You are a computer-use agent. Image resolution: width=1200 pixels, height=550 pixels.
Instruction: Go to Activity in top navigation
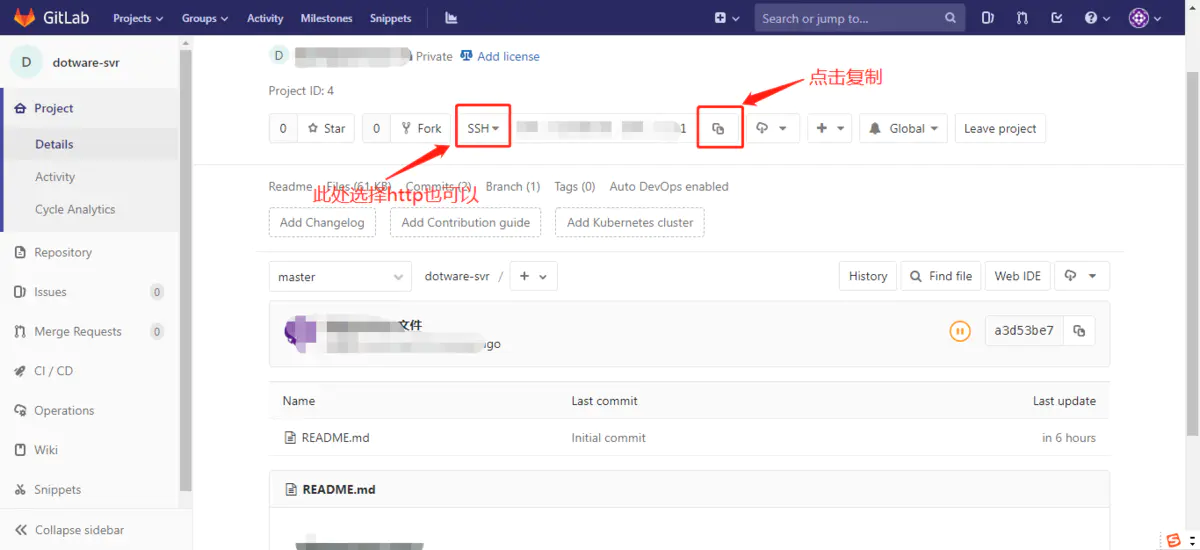[265, 18]
